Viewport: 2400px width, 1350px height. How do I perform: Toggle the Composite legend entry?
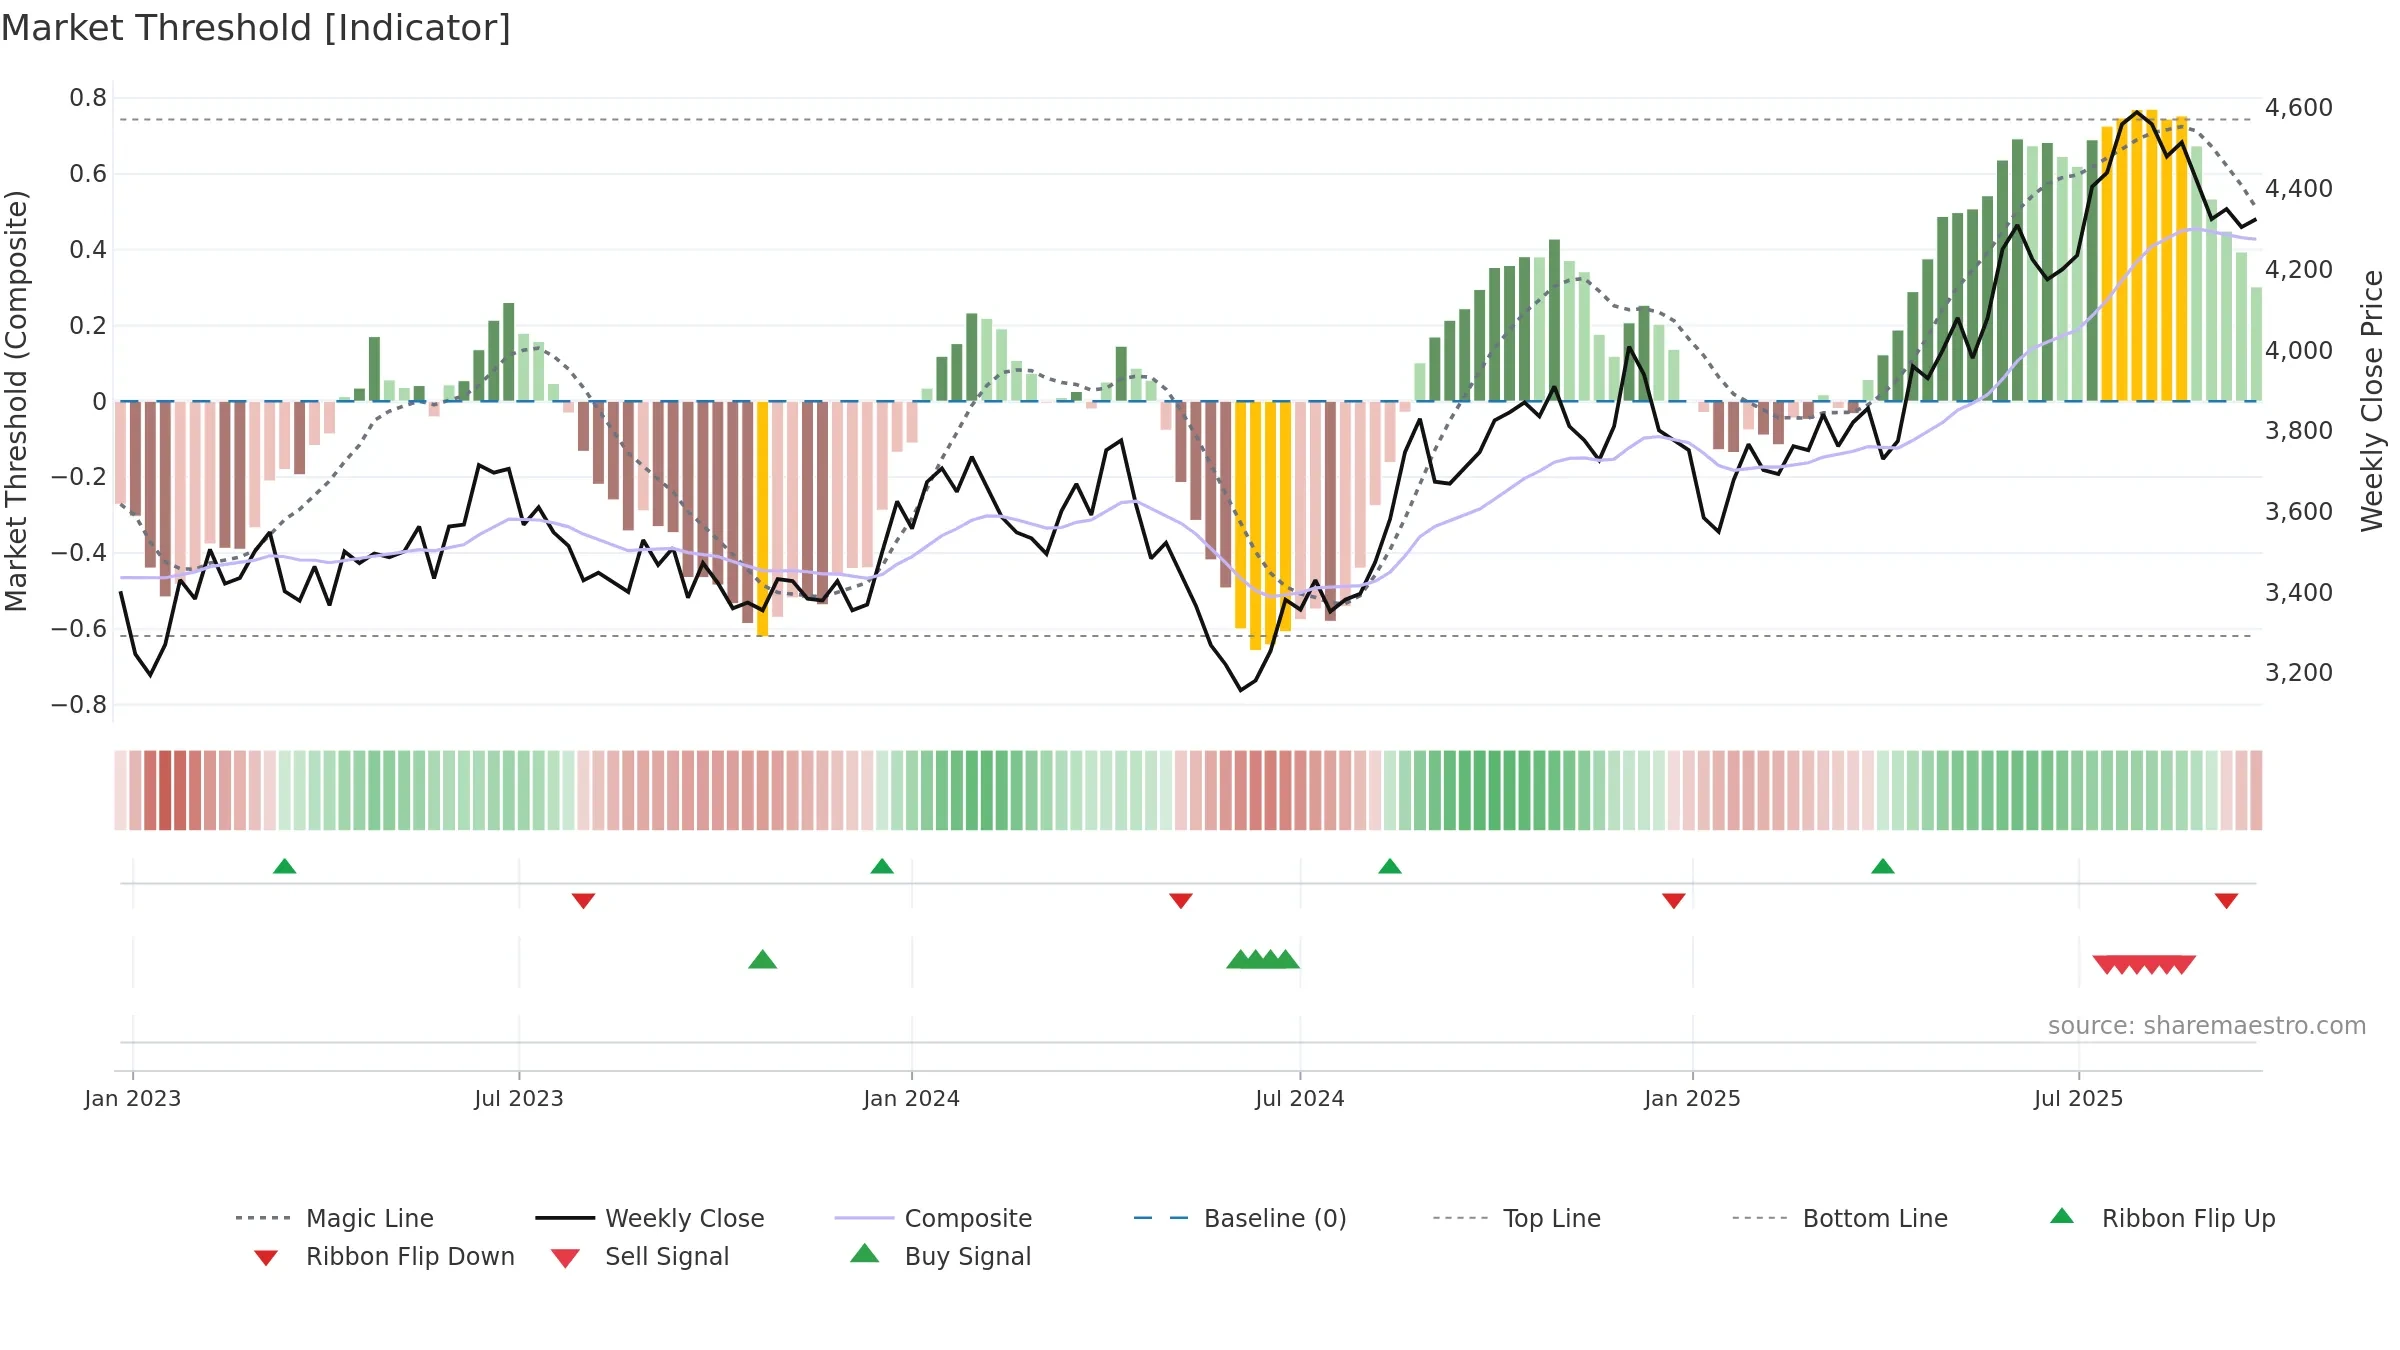click(x=933, y=1218)
